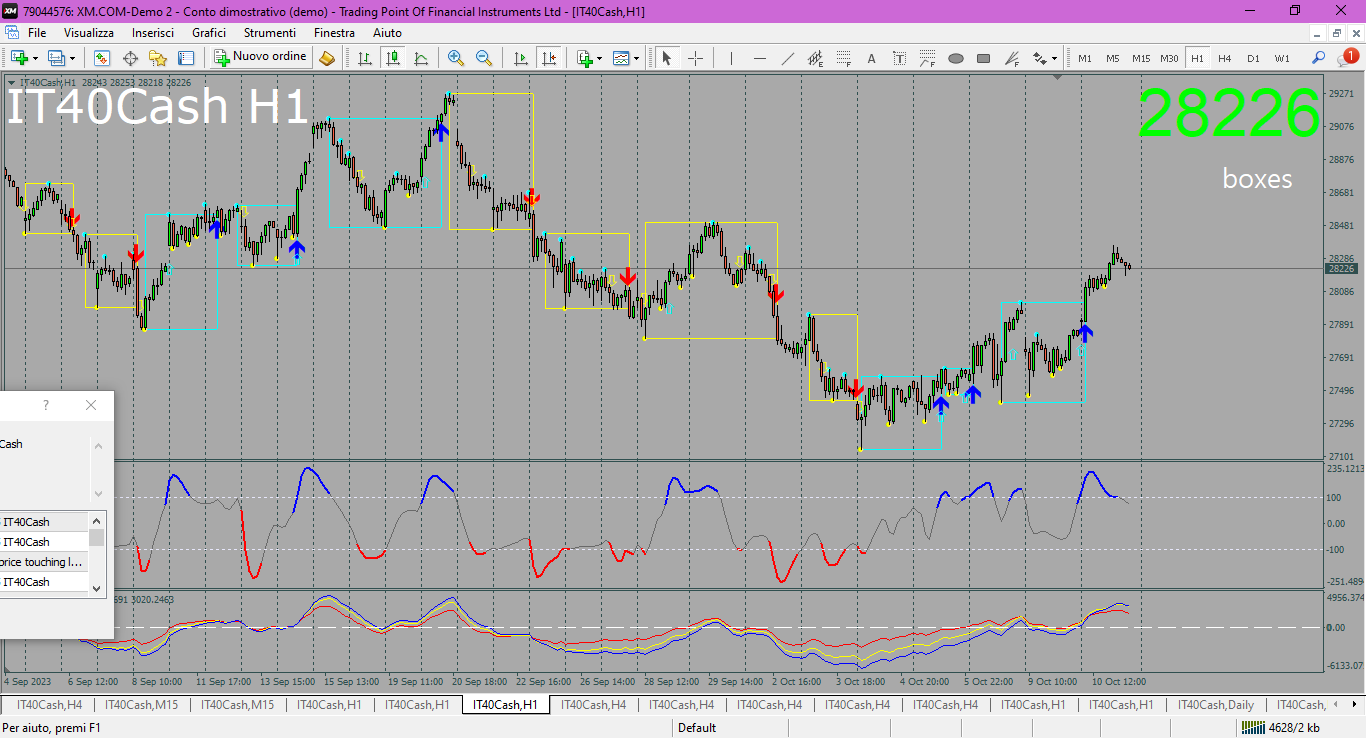Switch chart to line chart style
Image resolution: width=1366 pixels, height=738 pixels.
(x=421, y=58)
